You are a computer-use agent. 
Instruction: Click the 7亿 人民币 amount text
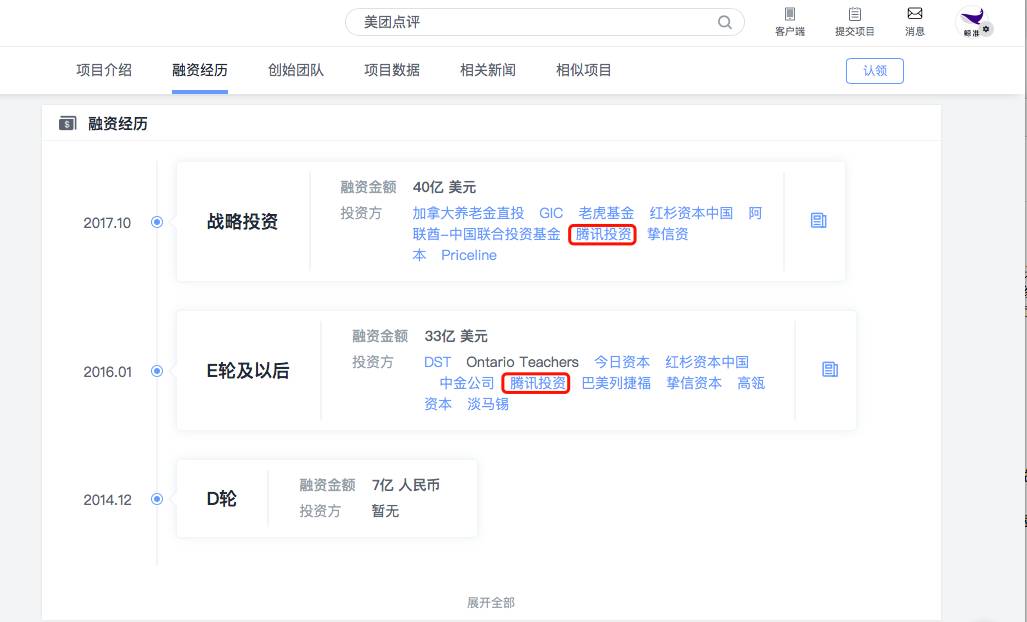coord(405,485)
